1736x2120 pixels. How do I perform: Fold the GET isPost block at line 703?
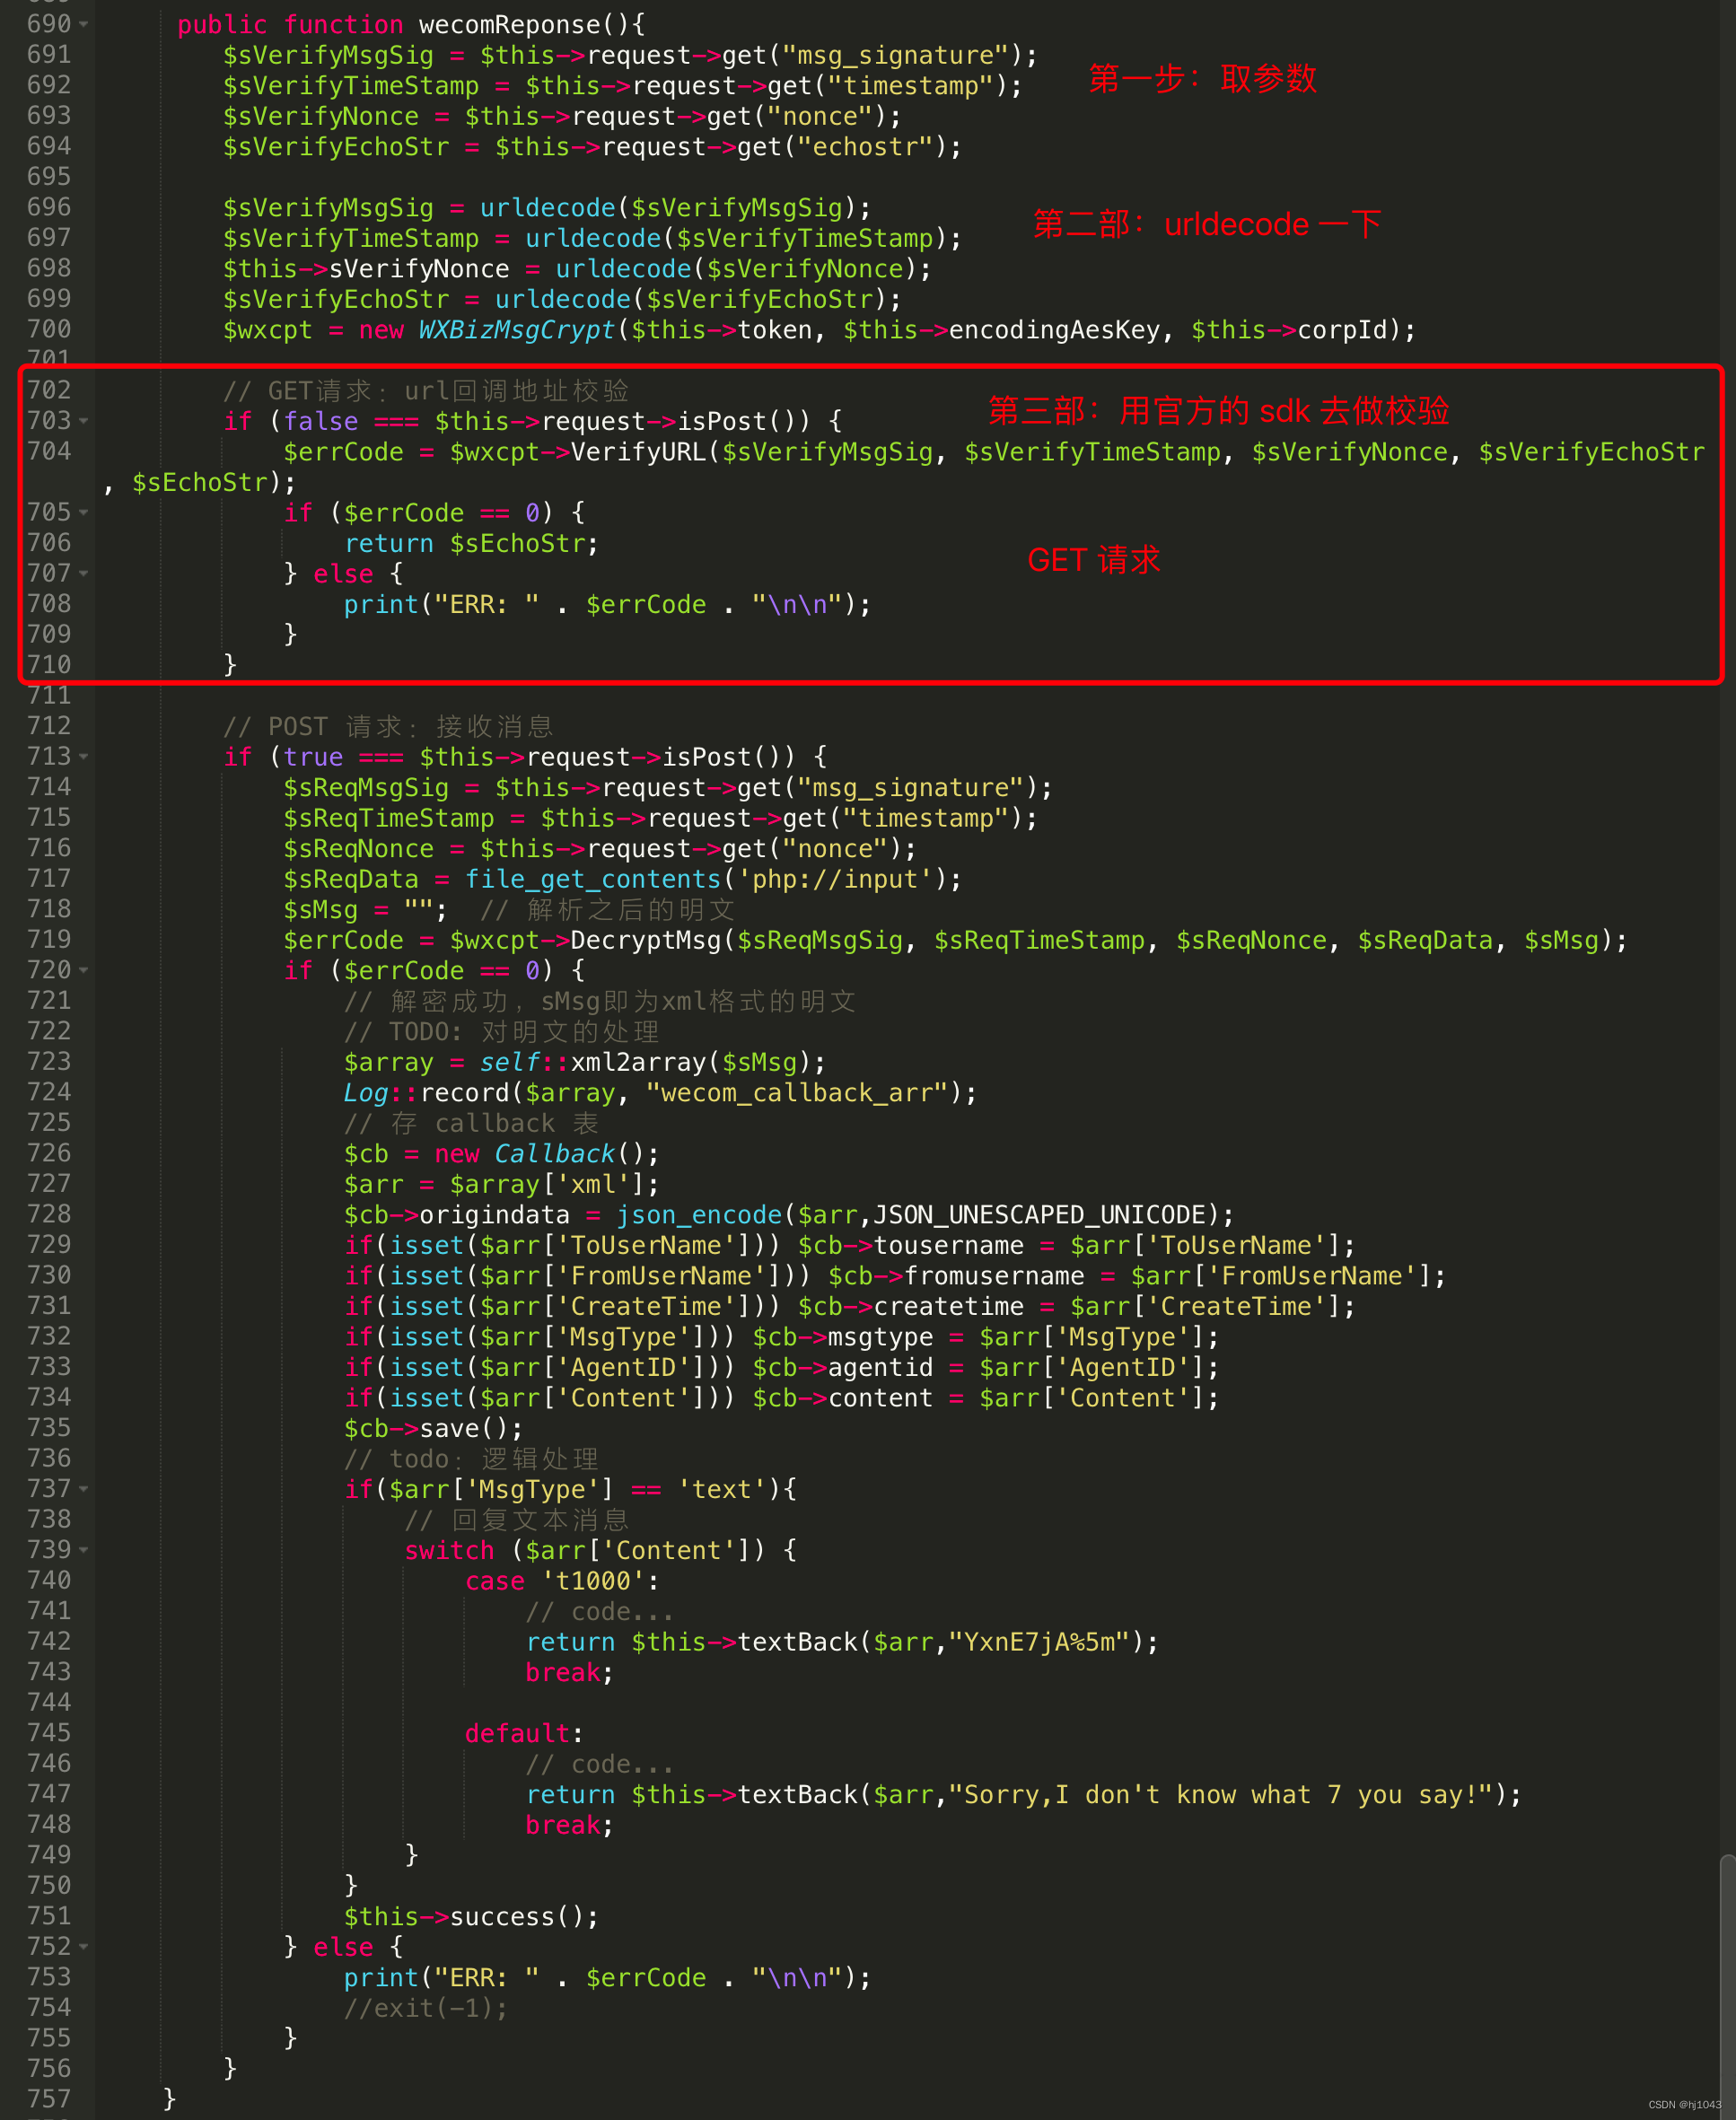point(84,421)
